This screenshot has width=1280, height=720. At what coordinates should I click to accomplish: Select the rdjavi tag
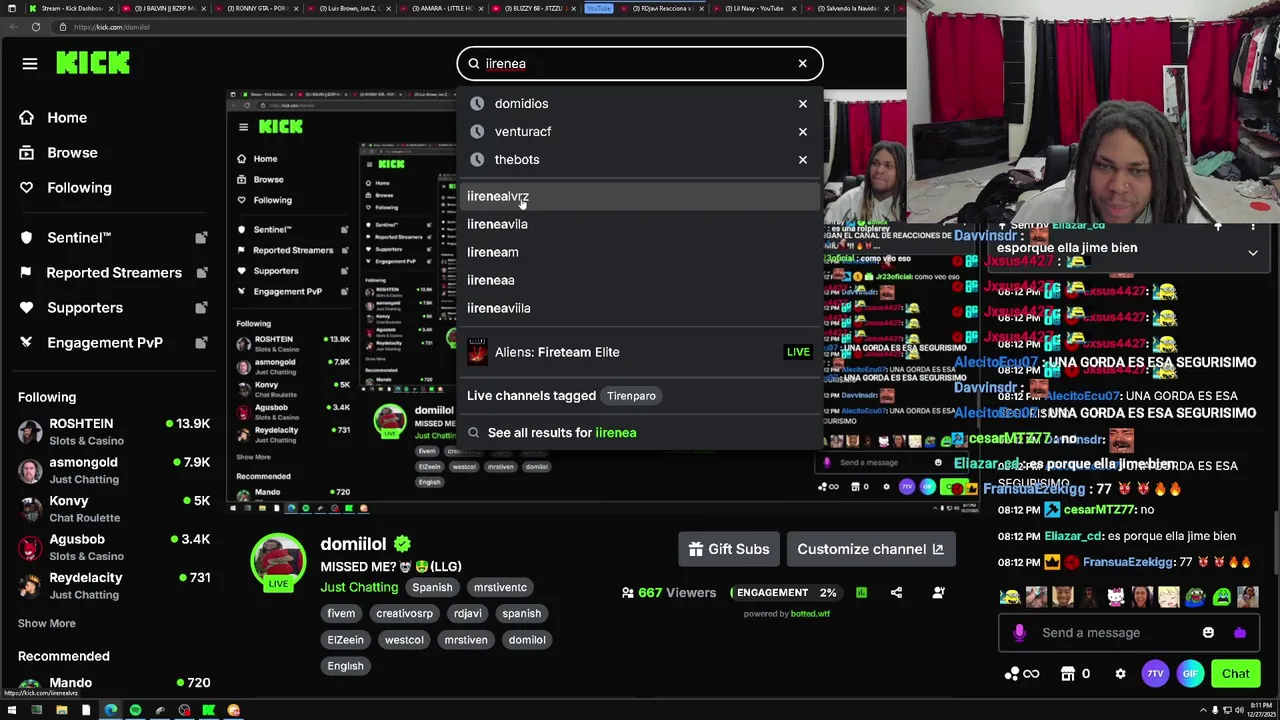click(467, 614)
